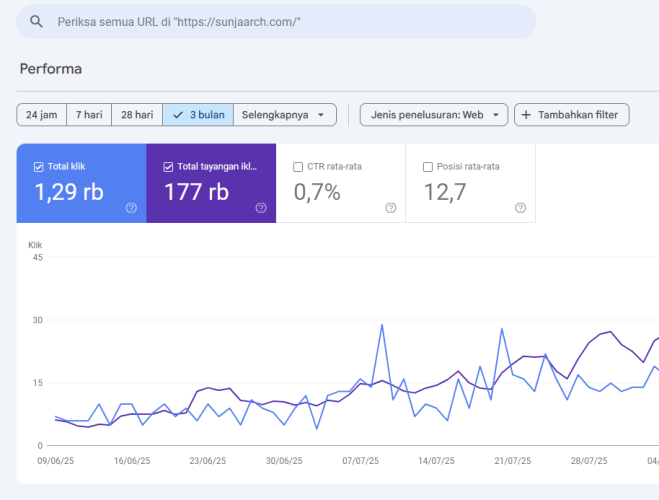Click the 177 rb impressions value

[x=196, y=192]
